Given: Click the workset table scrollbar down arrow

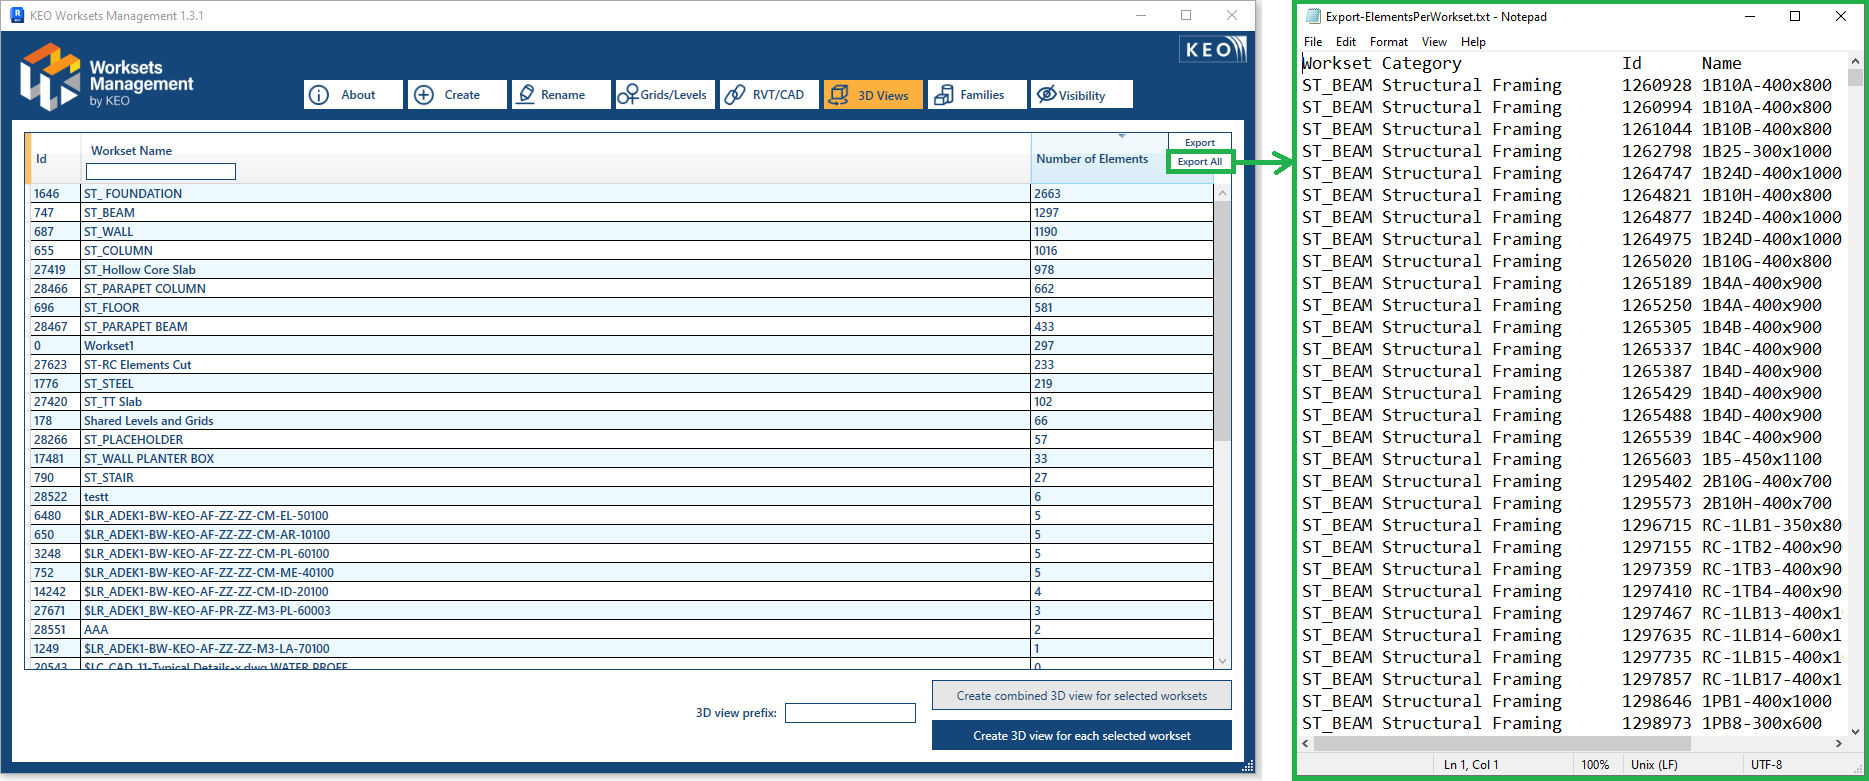Looking at the screenshot, I should tap(1222, 661).
